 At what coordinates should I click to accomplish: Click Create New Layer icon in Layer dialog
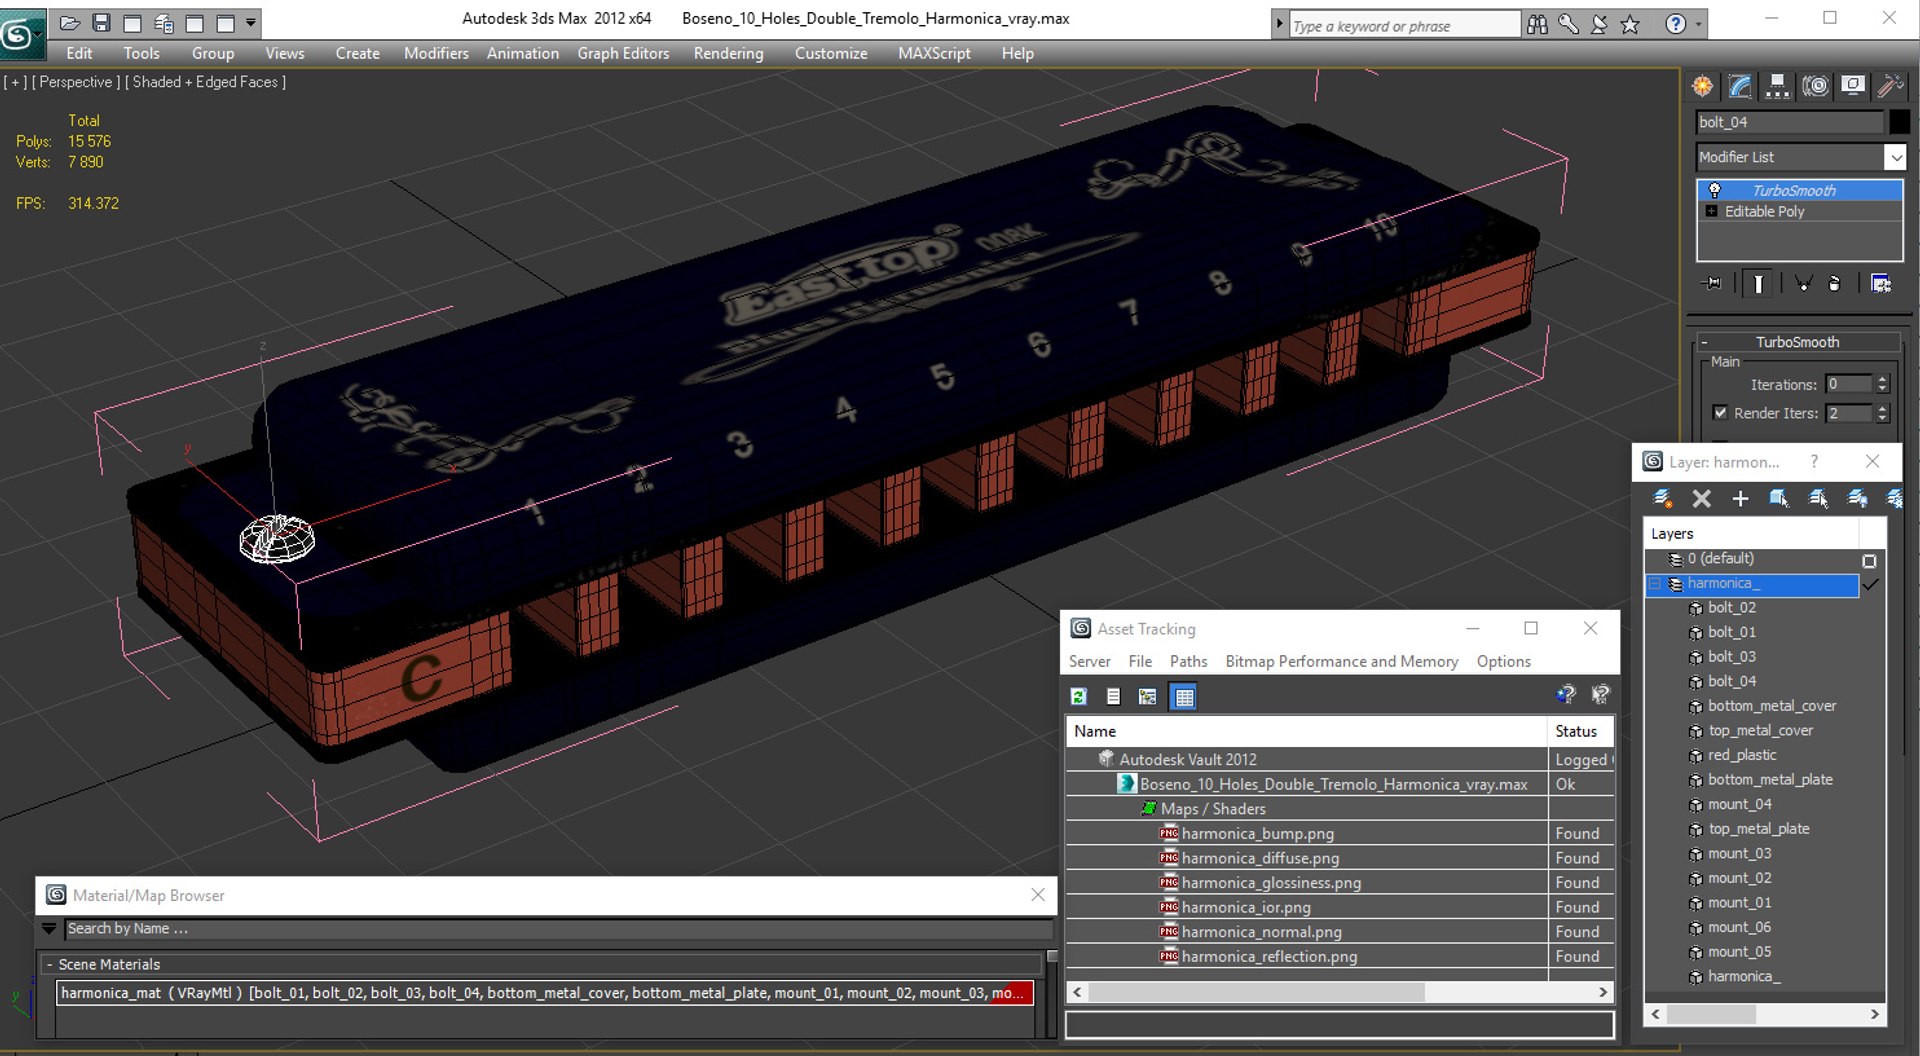point(1663,498)
